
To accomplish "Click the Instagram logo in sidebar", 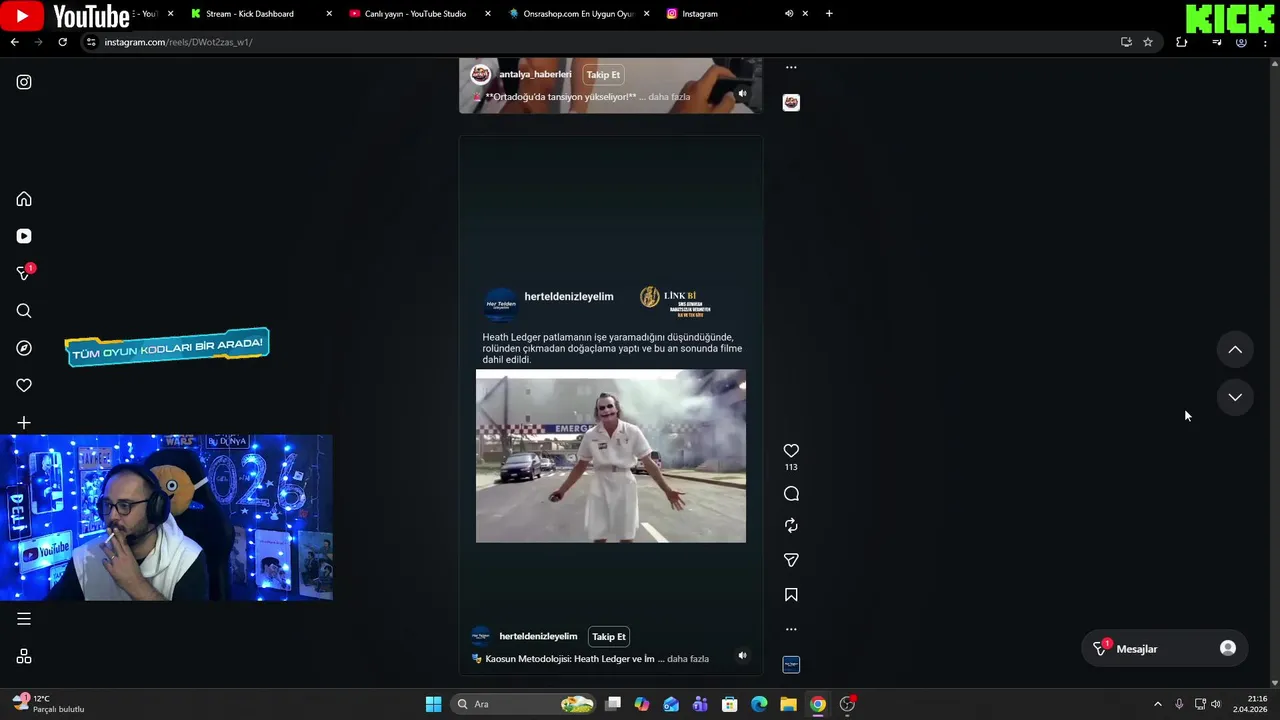I will point(24,82).
